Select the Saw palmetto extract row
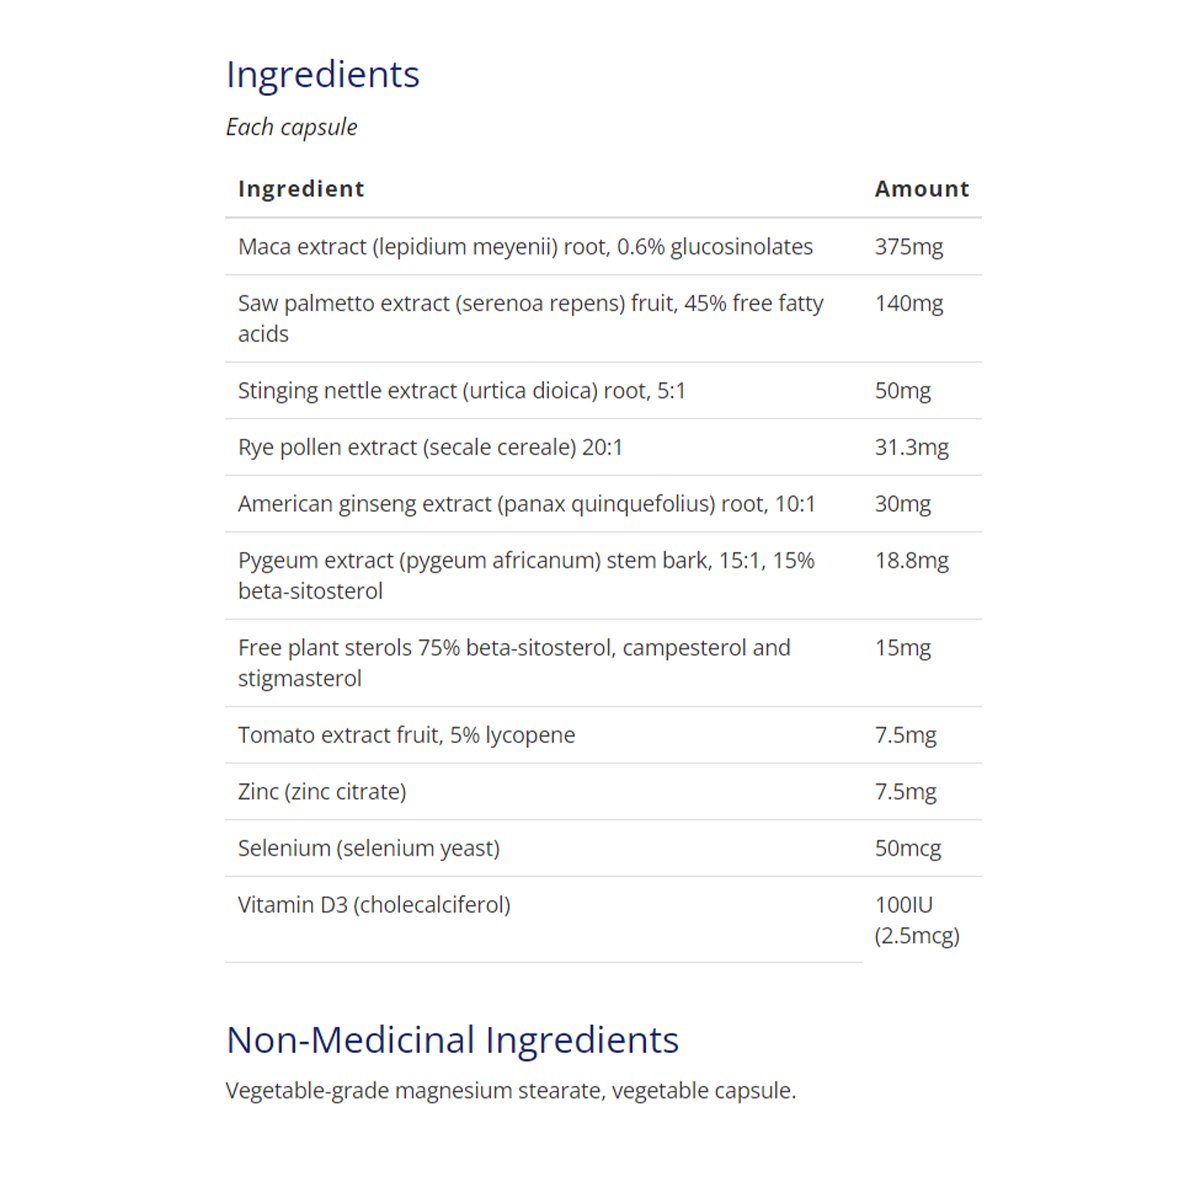The height and width of the screenshot is (1200, 1200). point(530,318)
